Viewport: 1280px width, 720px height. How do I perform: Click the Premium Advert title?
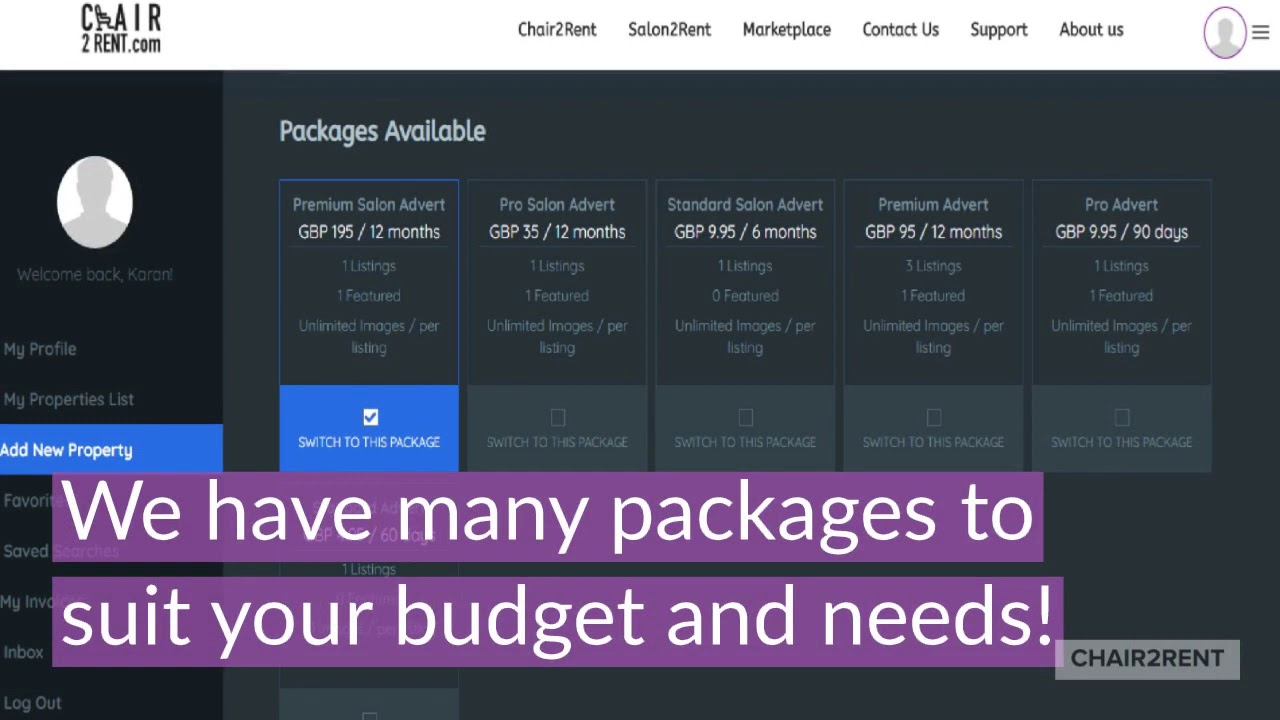(x=933, y=204)
